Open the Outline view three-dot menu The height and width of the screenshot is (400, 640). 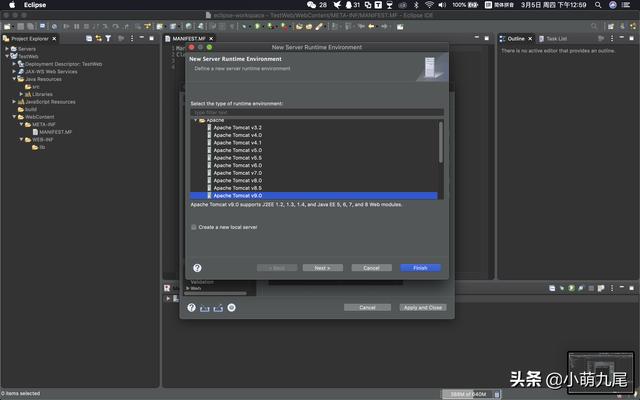(612, 38)
